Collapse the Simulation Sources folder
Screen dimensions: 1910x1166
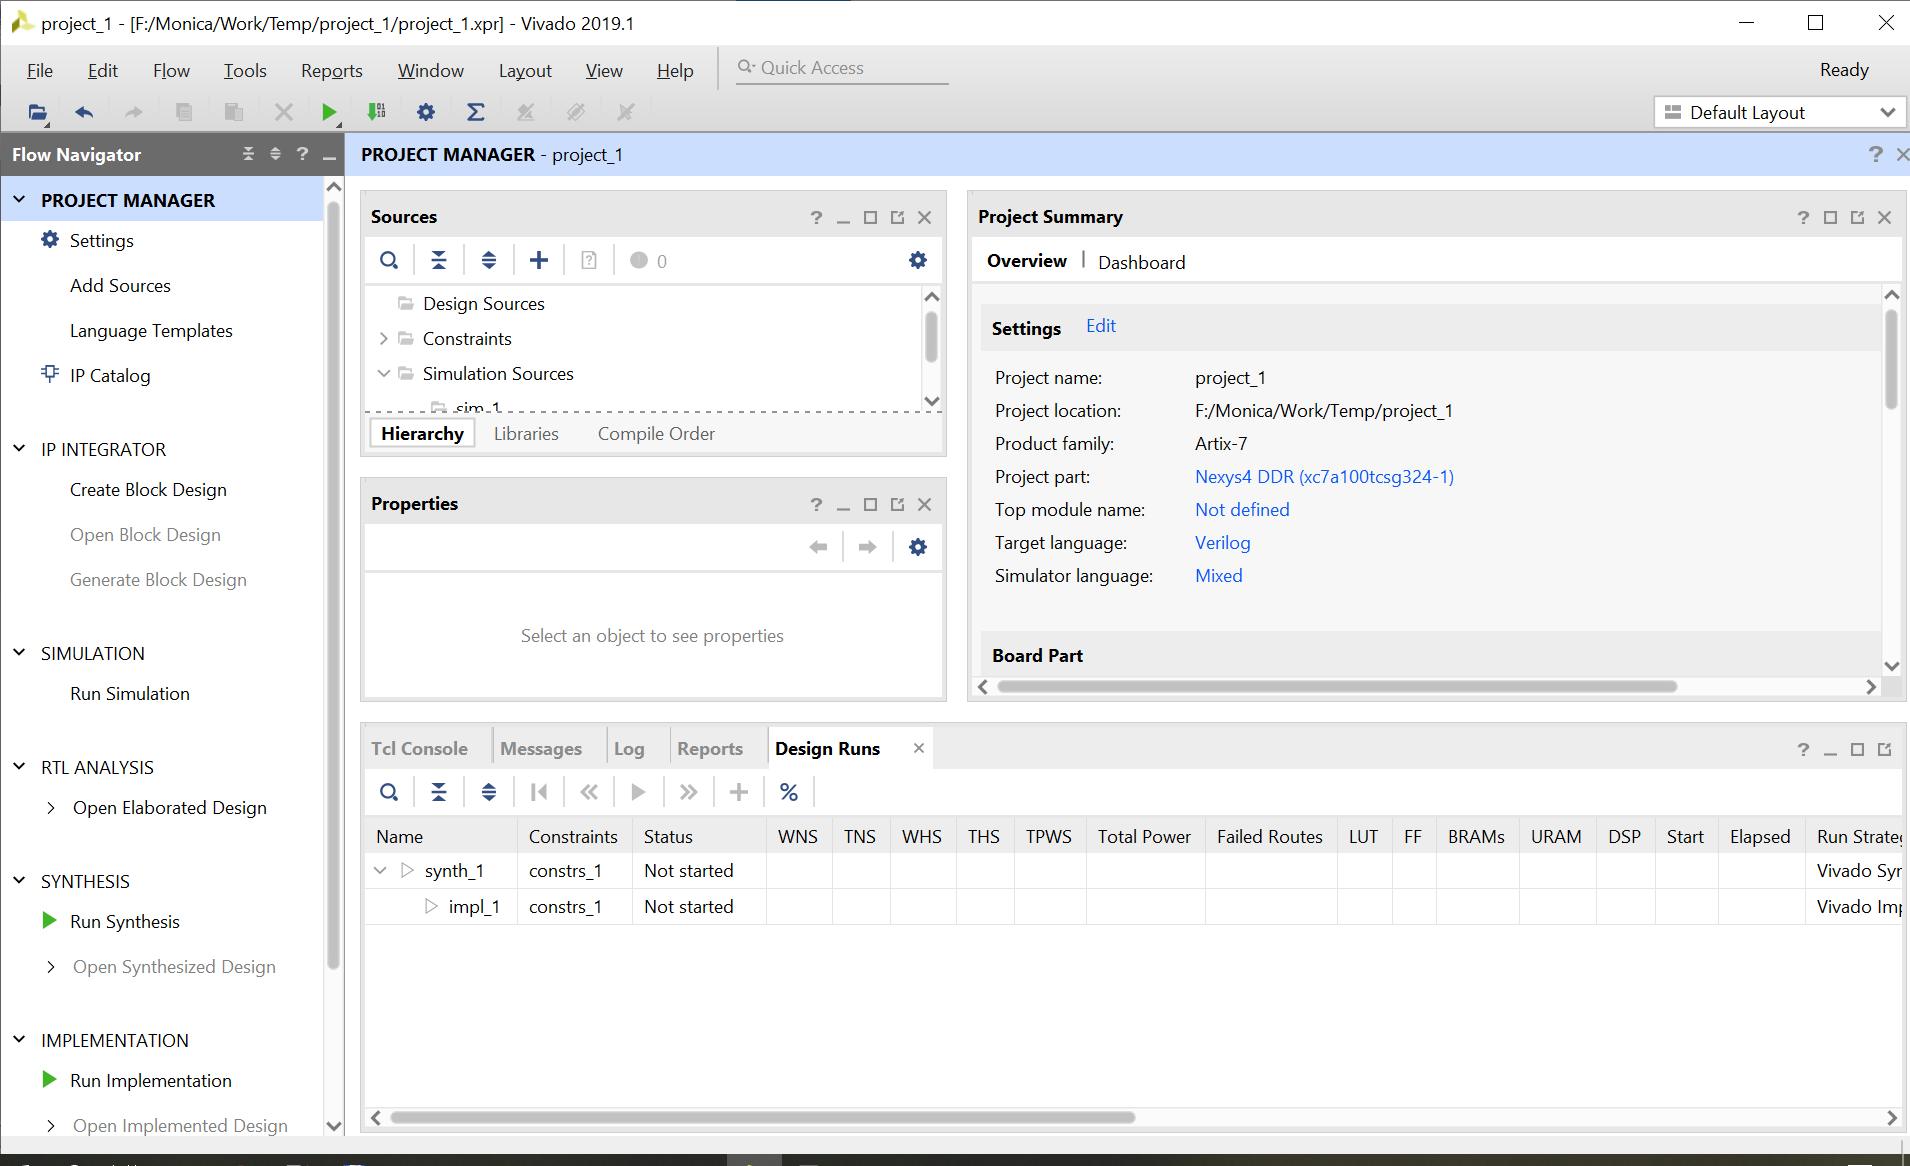(383, 374)
